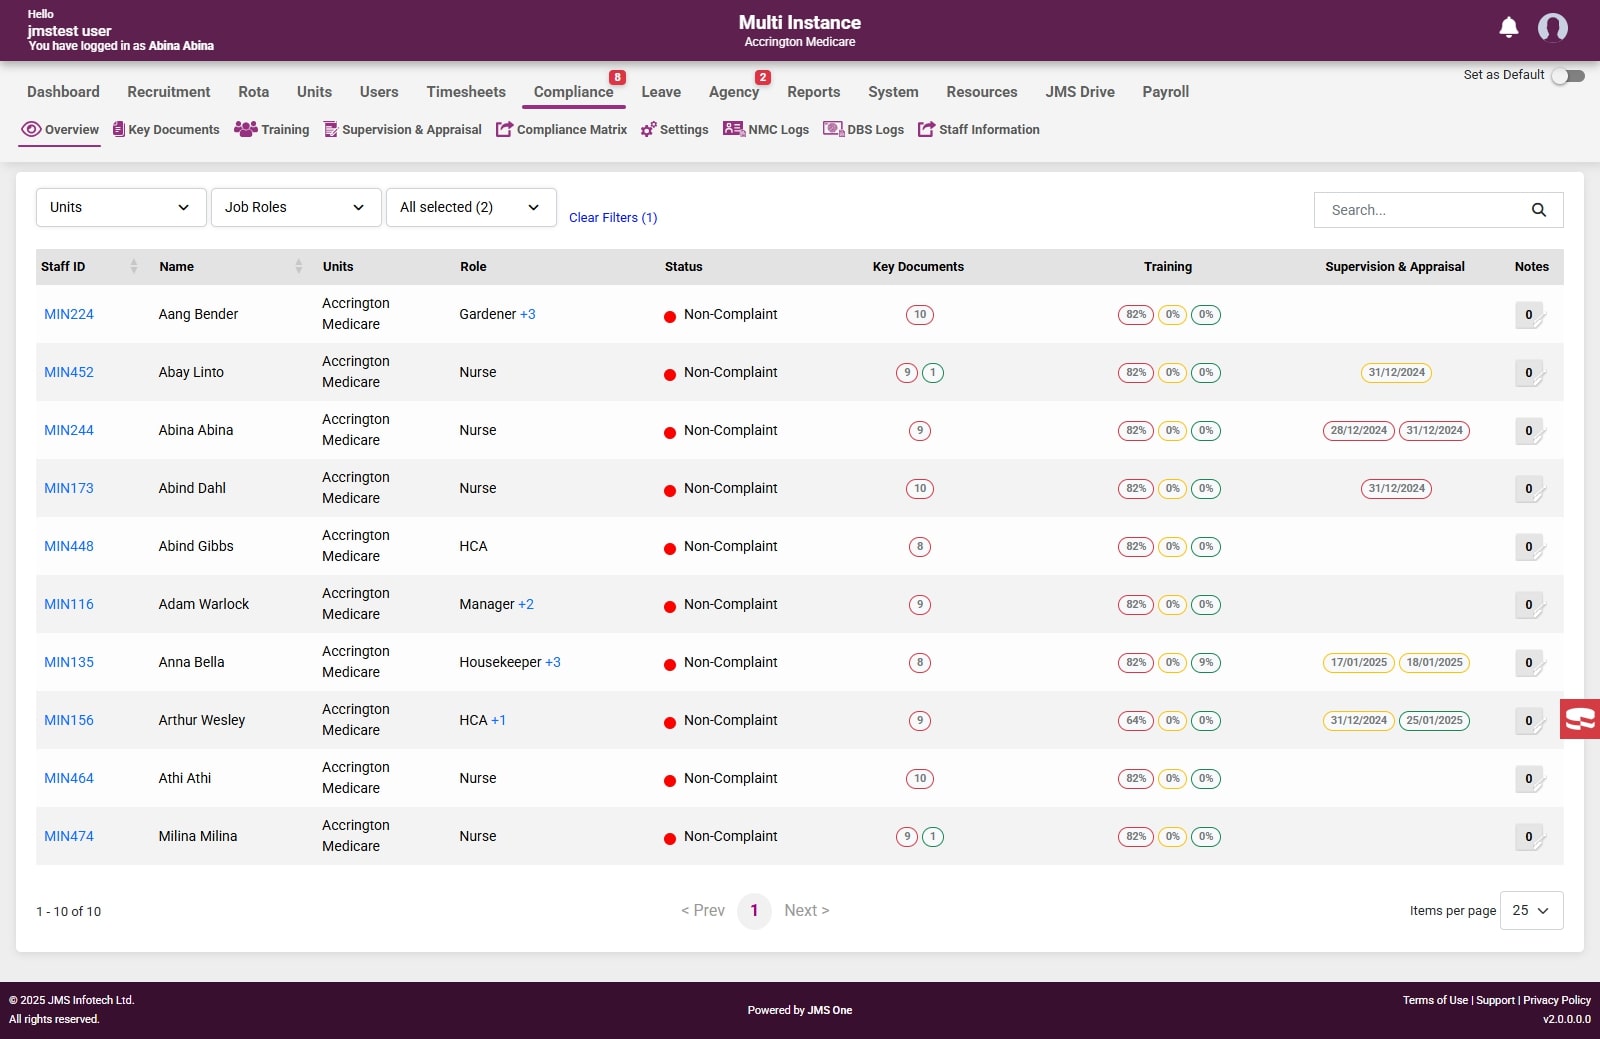This screenshot has width=1600, height=1039.
Task: Click the search magnifier icon
Action: pyautogui.click(x=1538, y=210)
